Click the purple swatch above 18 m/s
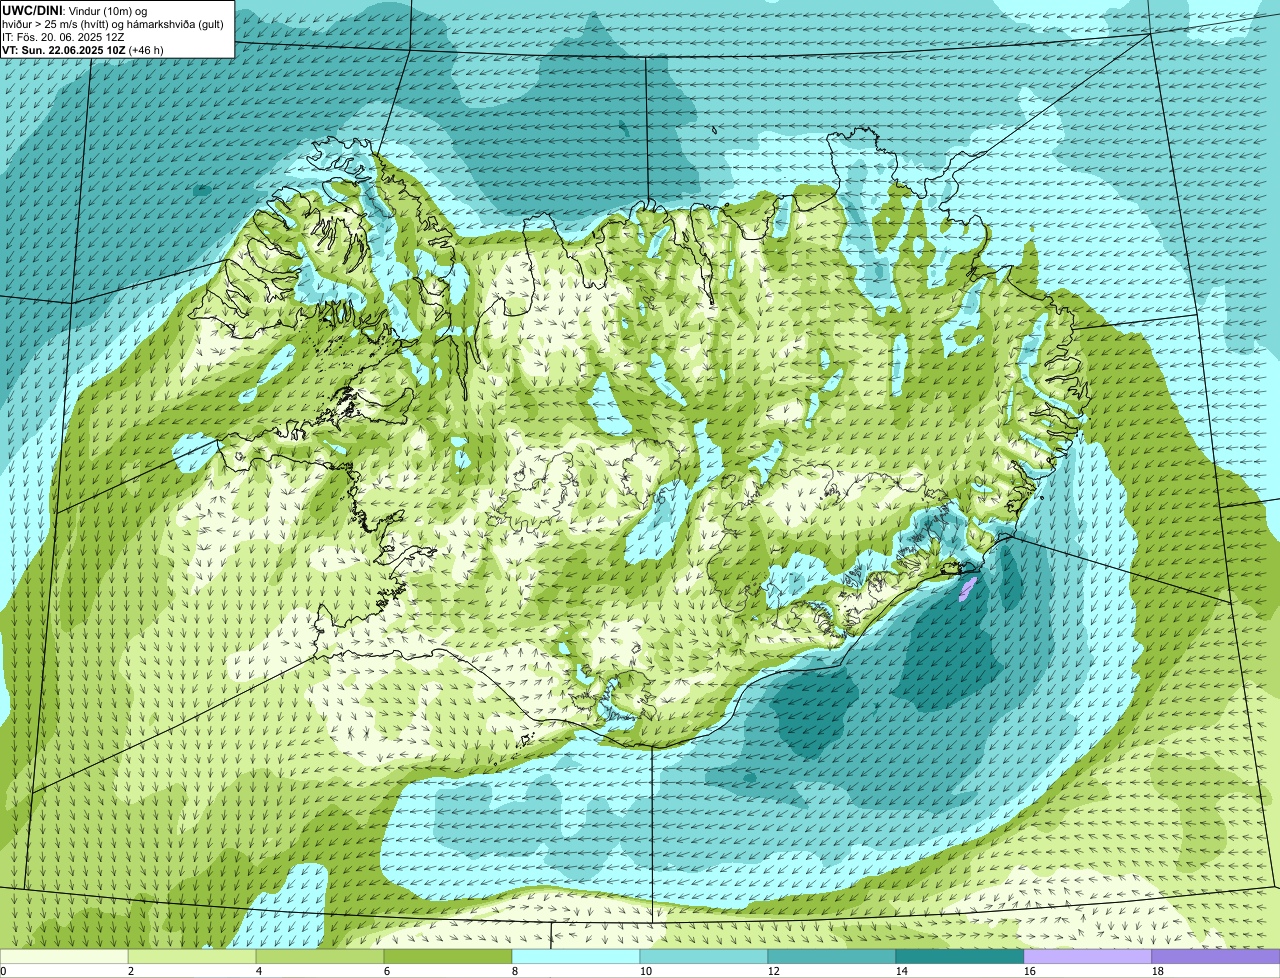Image resolution: width=1280 pixels, height=978 pixels. click(x=1216, y=957)
